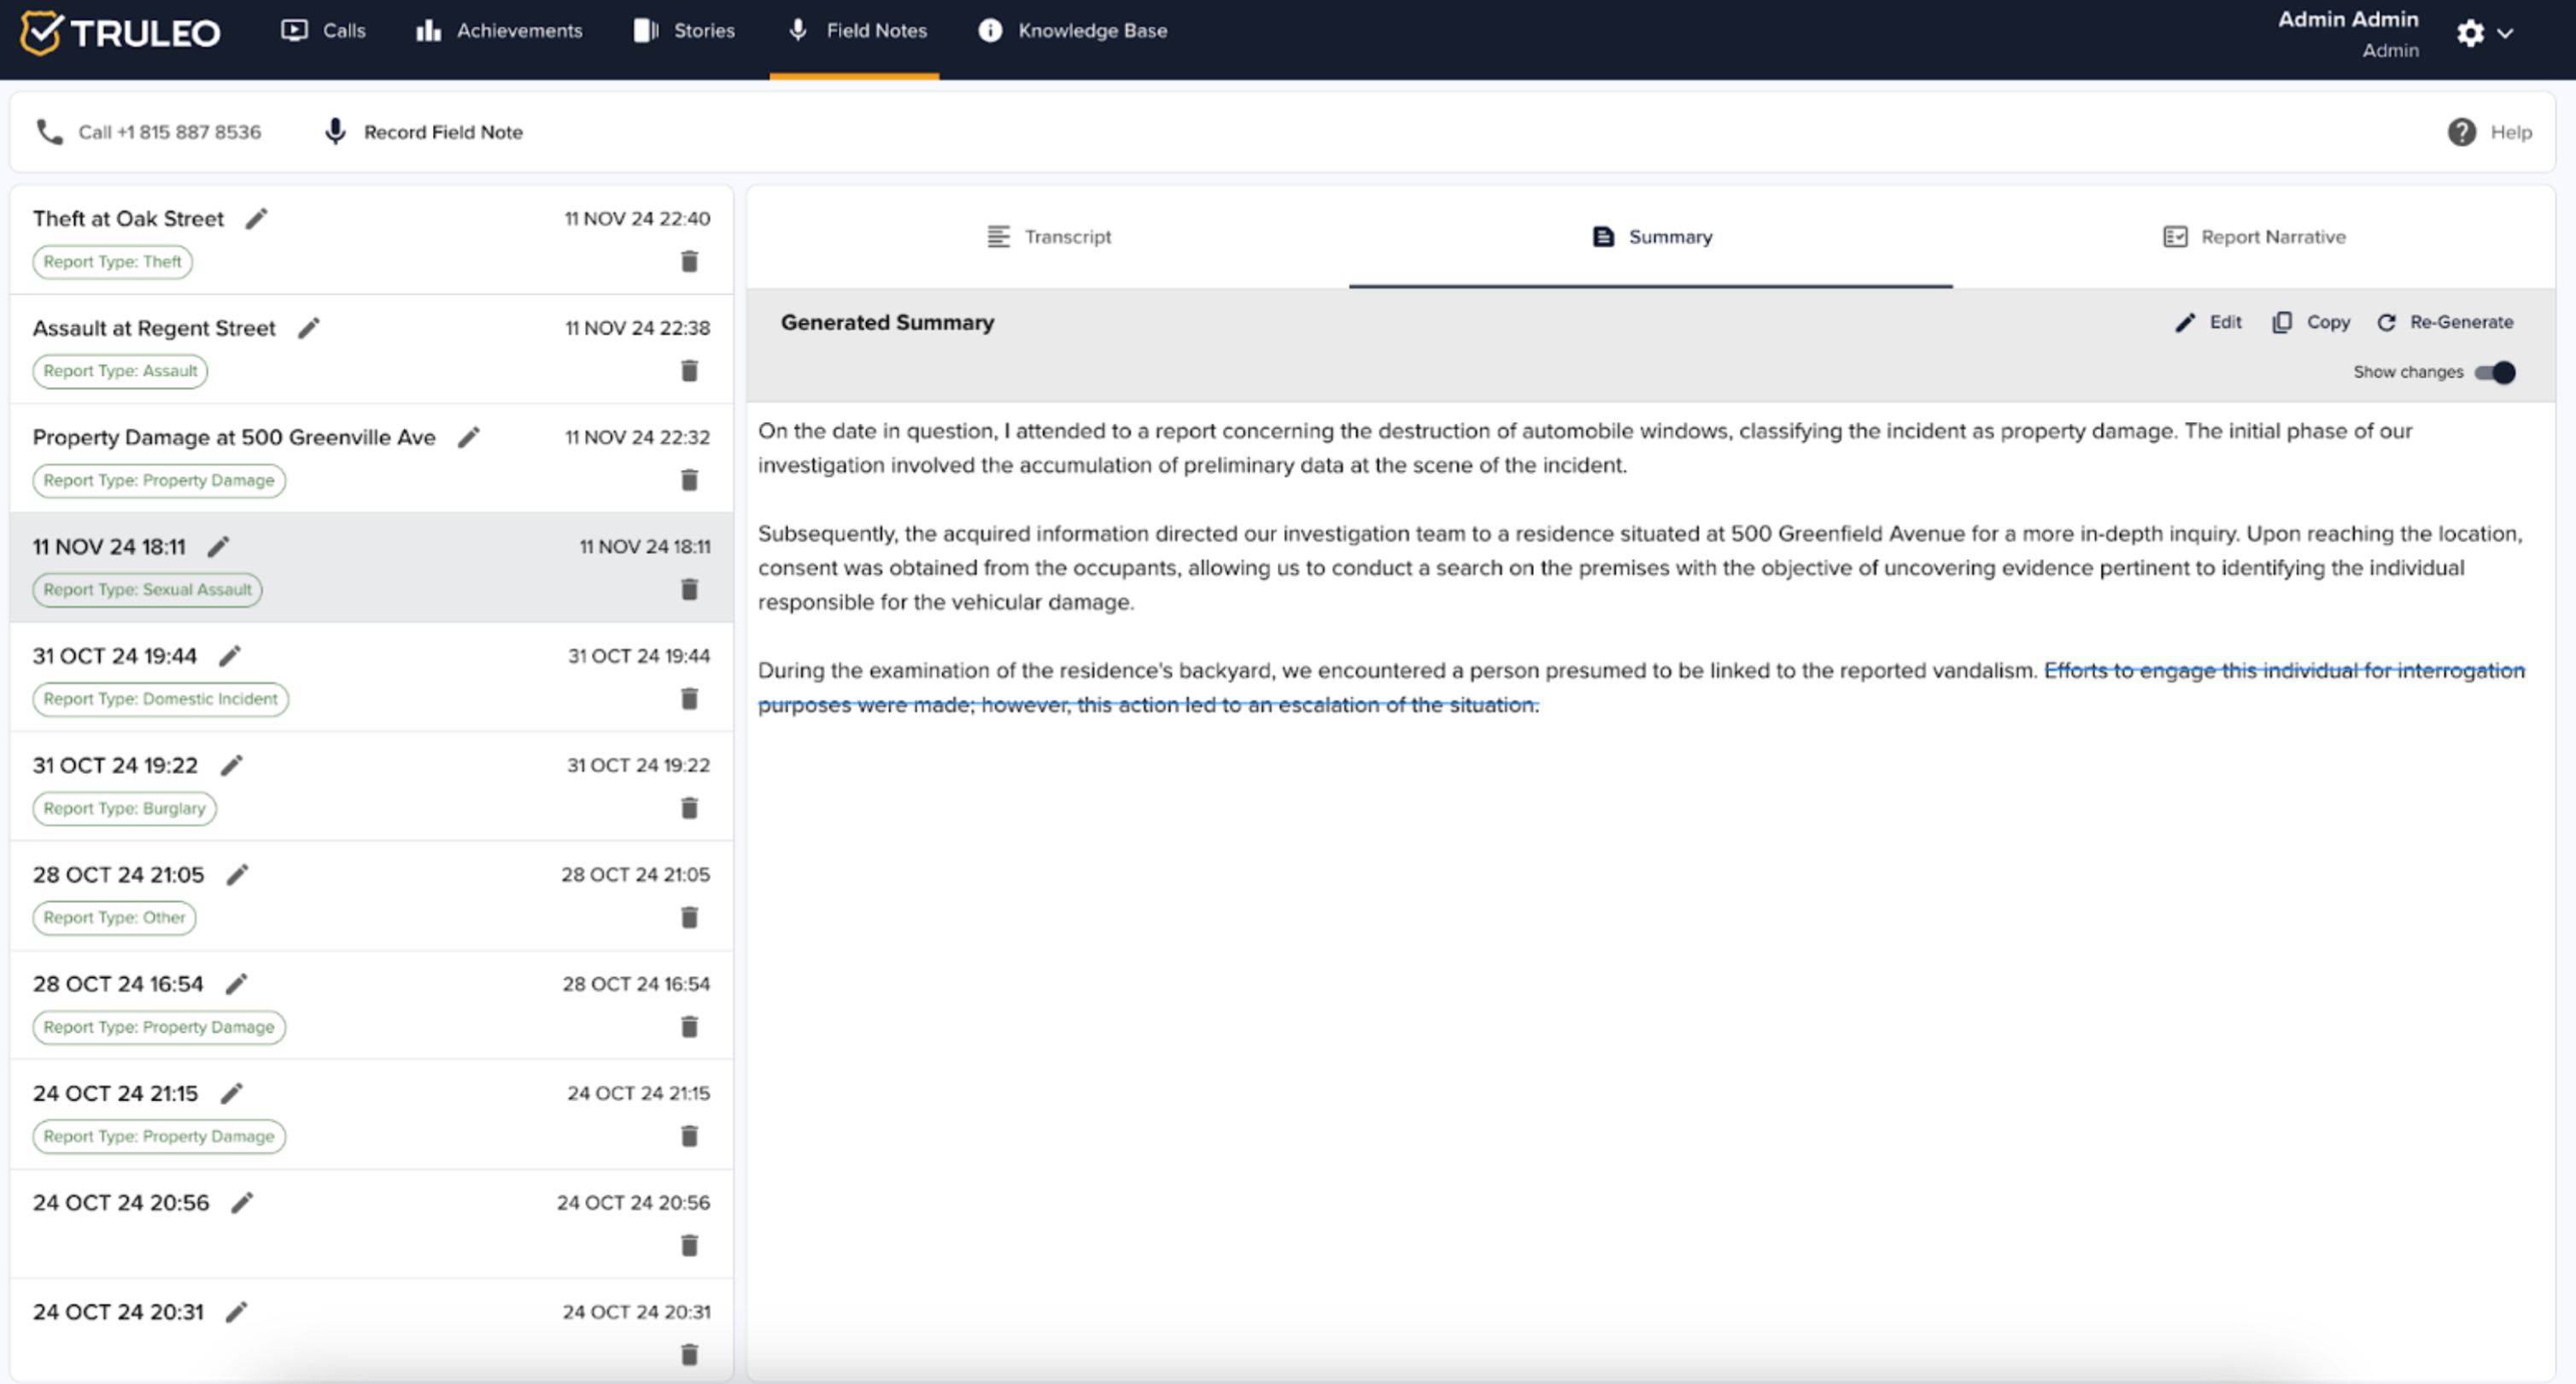
Task: Delete the 24 OCT 24 20:31 note
Action: click(x=689, y=1354)
